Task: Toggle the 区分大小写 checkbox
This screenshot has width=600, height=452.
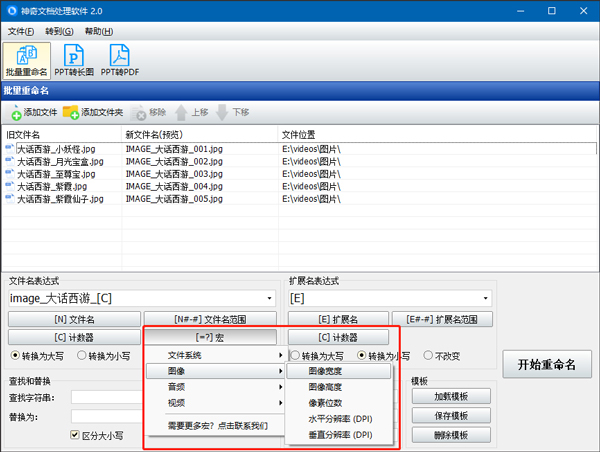Action: 75,435
